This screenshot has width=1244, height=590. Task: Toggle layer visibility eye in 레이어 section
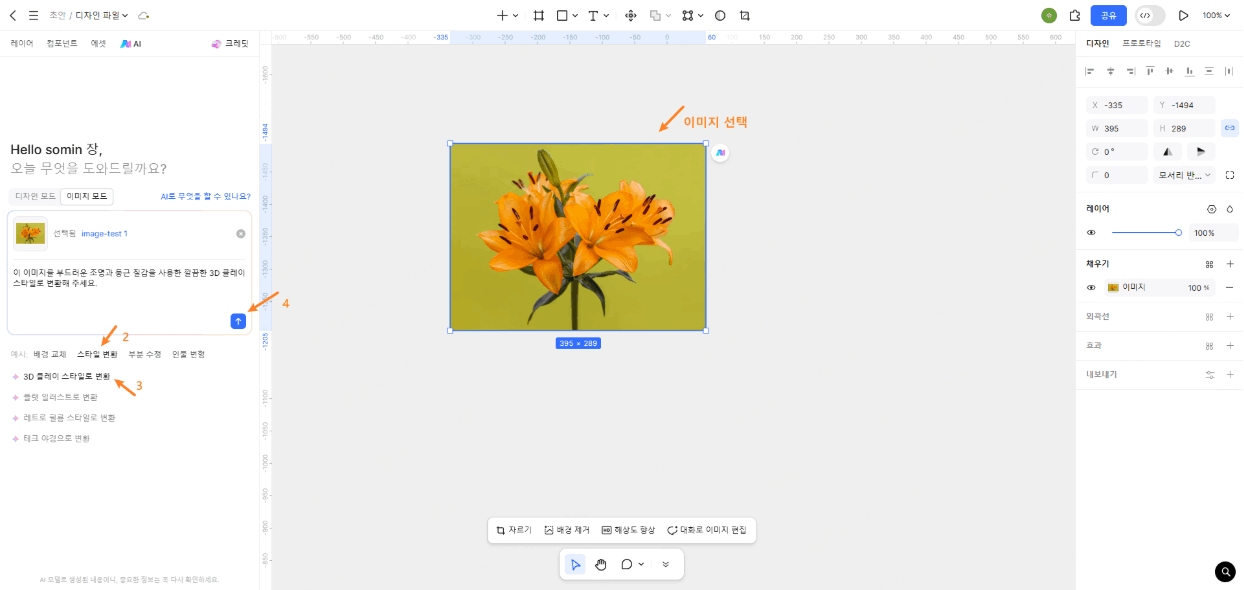coord(1091,233)
